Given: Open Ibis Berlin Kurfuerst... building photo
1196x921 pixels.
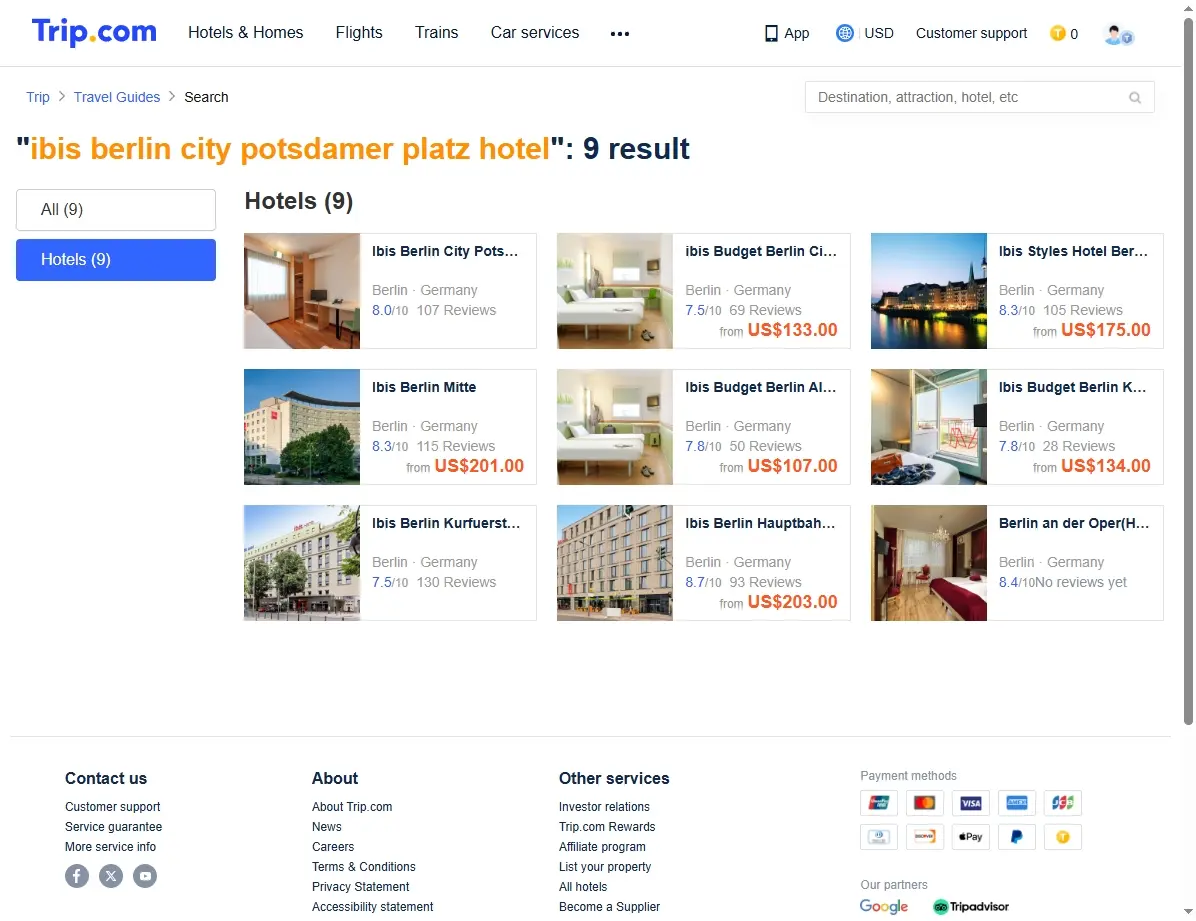Looking at the screenshot, I should pyautogui.click(x=302, y=563).
